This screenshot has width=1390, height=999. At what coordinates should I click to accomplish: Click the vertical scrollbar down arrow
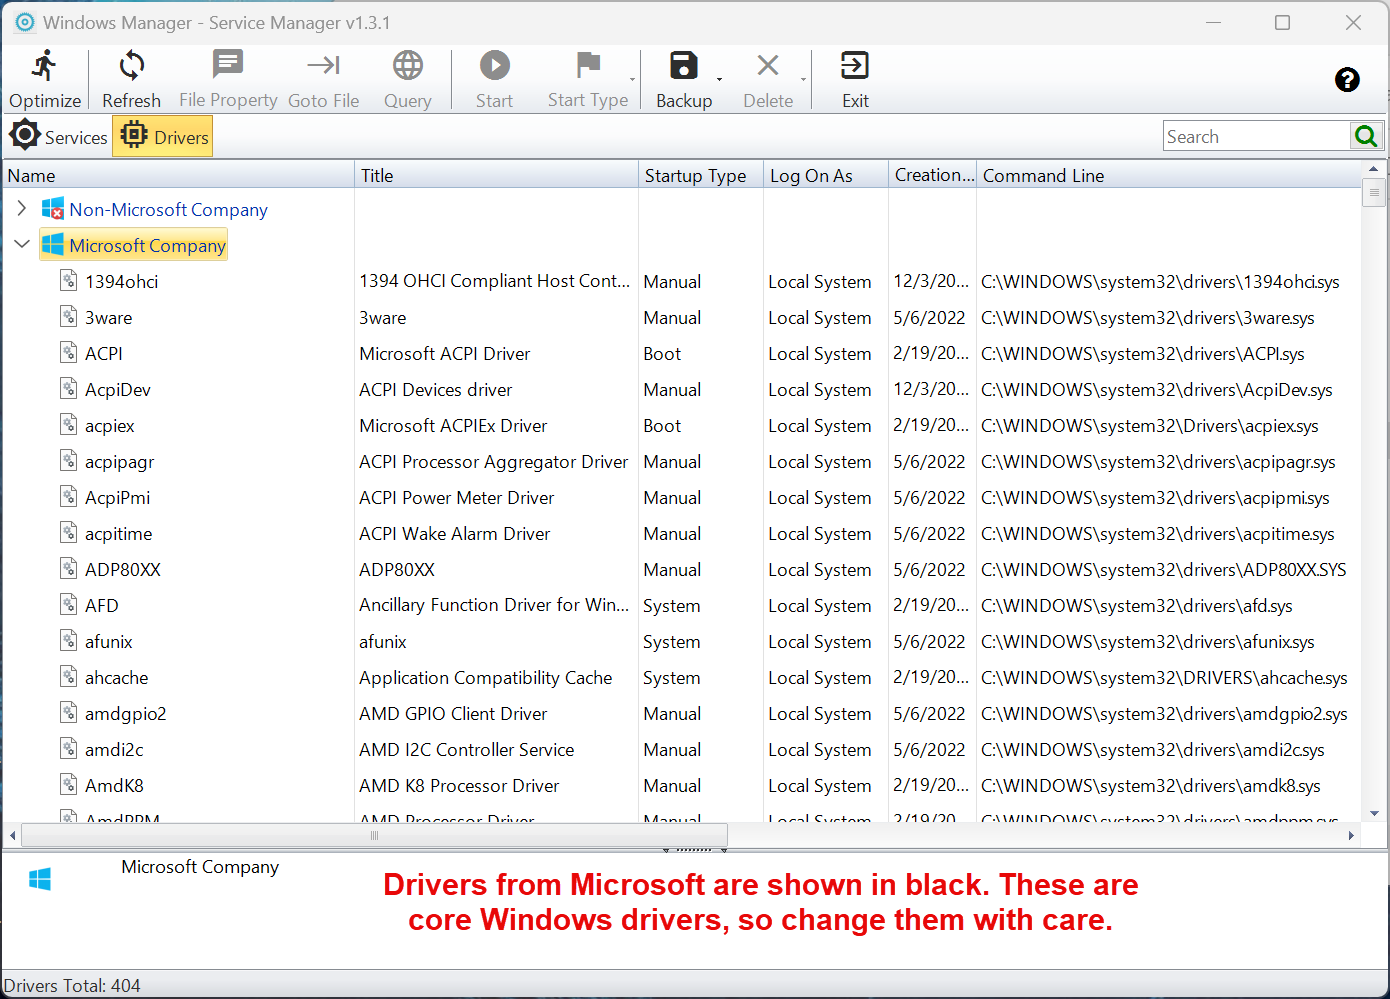(1373, 814)
